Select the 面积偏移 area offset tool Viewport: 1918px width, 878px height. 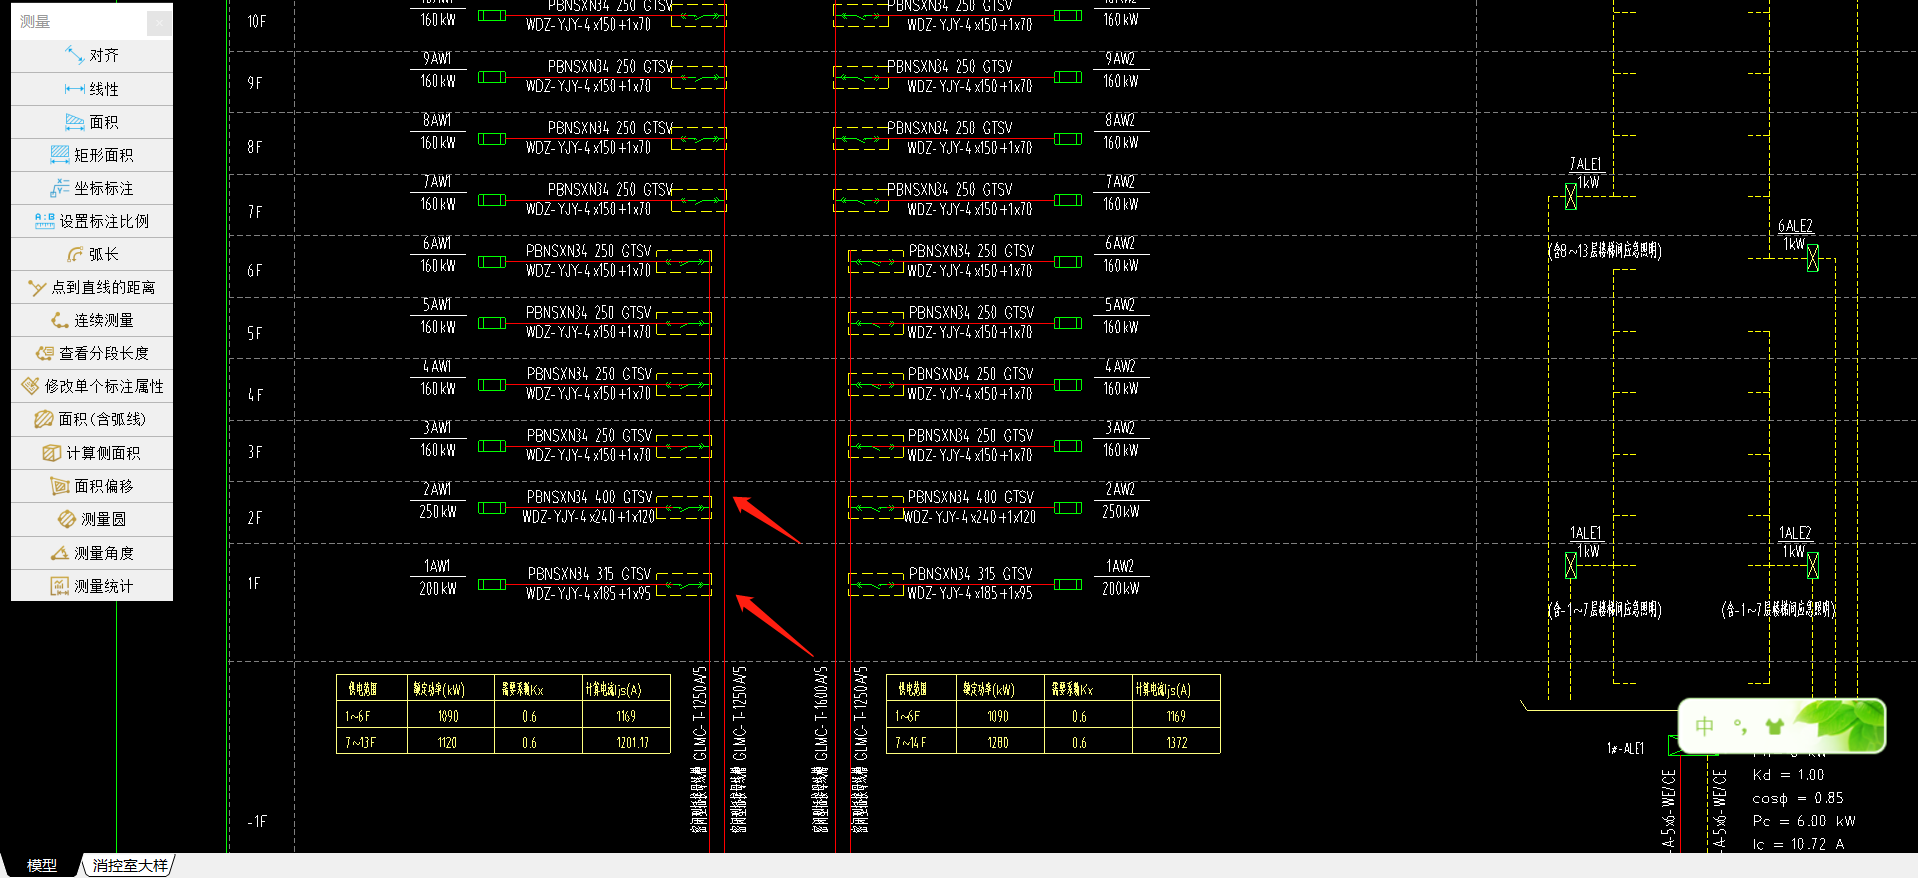pos(92,486)
